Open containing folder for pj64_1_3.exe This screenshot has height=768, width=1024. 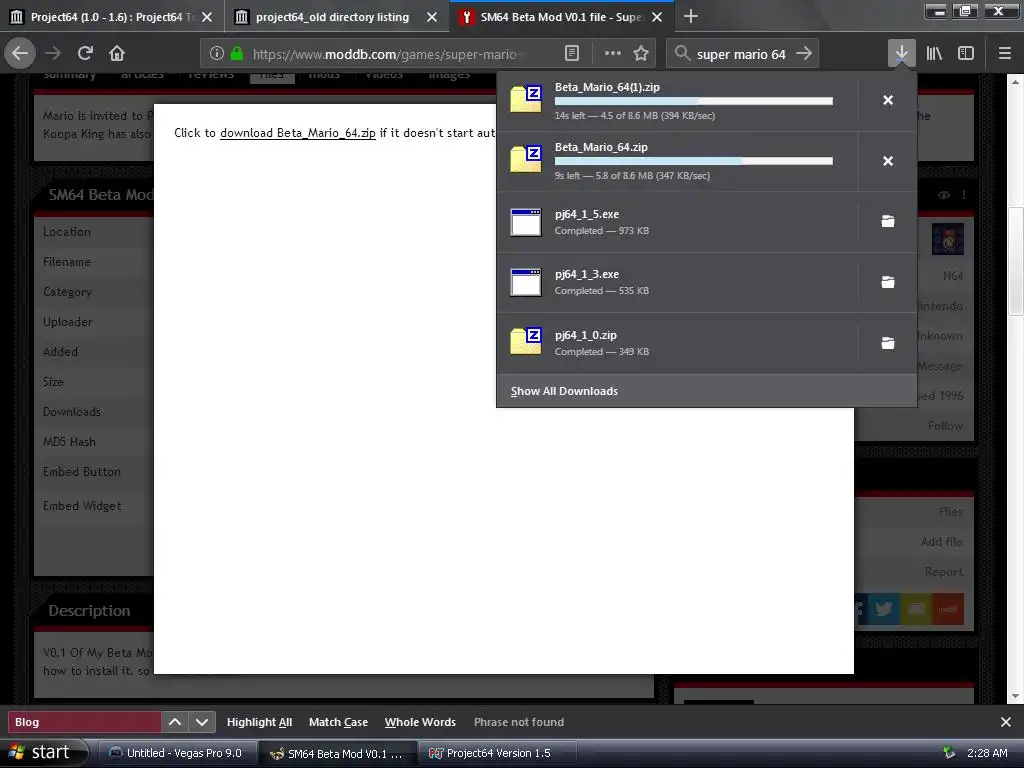888,282
